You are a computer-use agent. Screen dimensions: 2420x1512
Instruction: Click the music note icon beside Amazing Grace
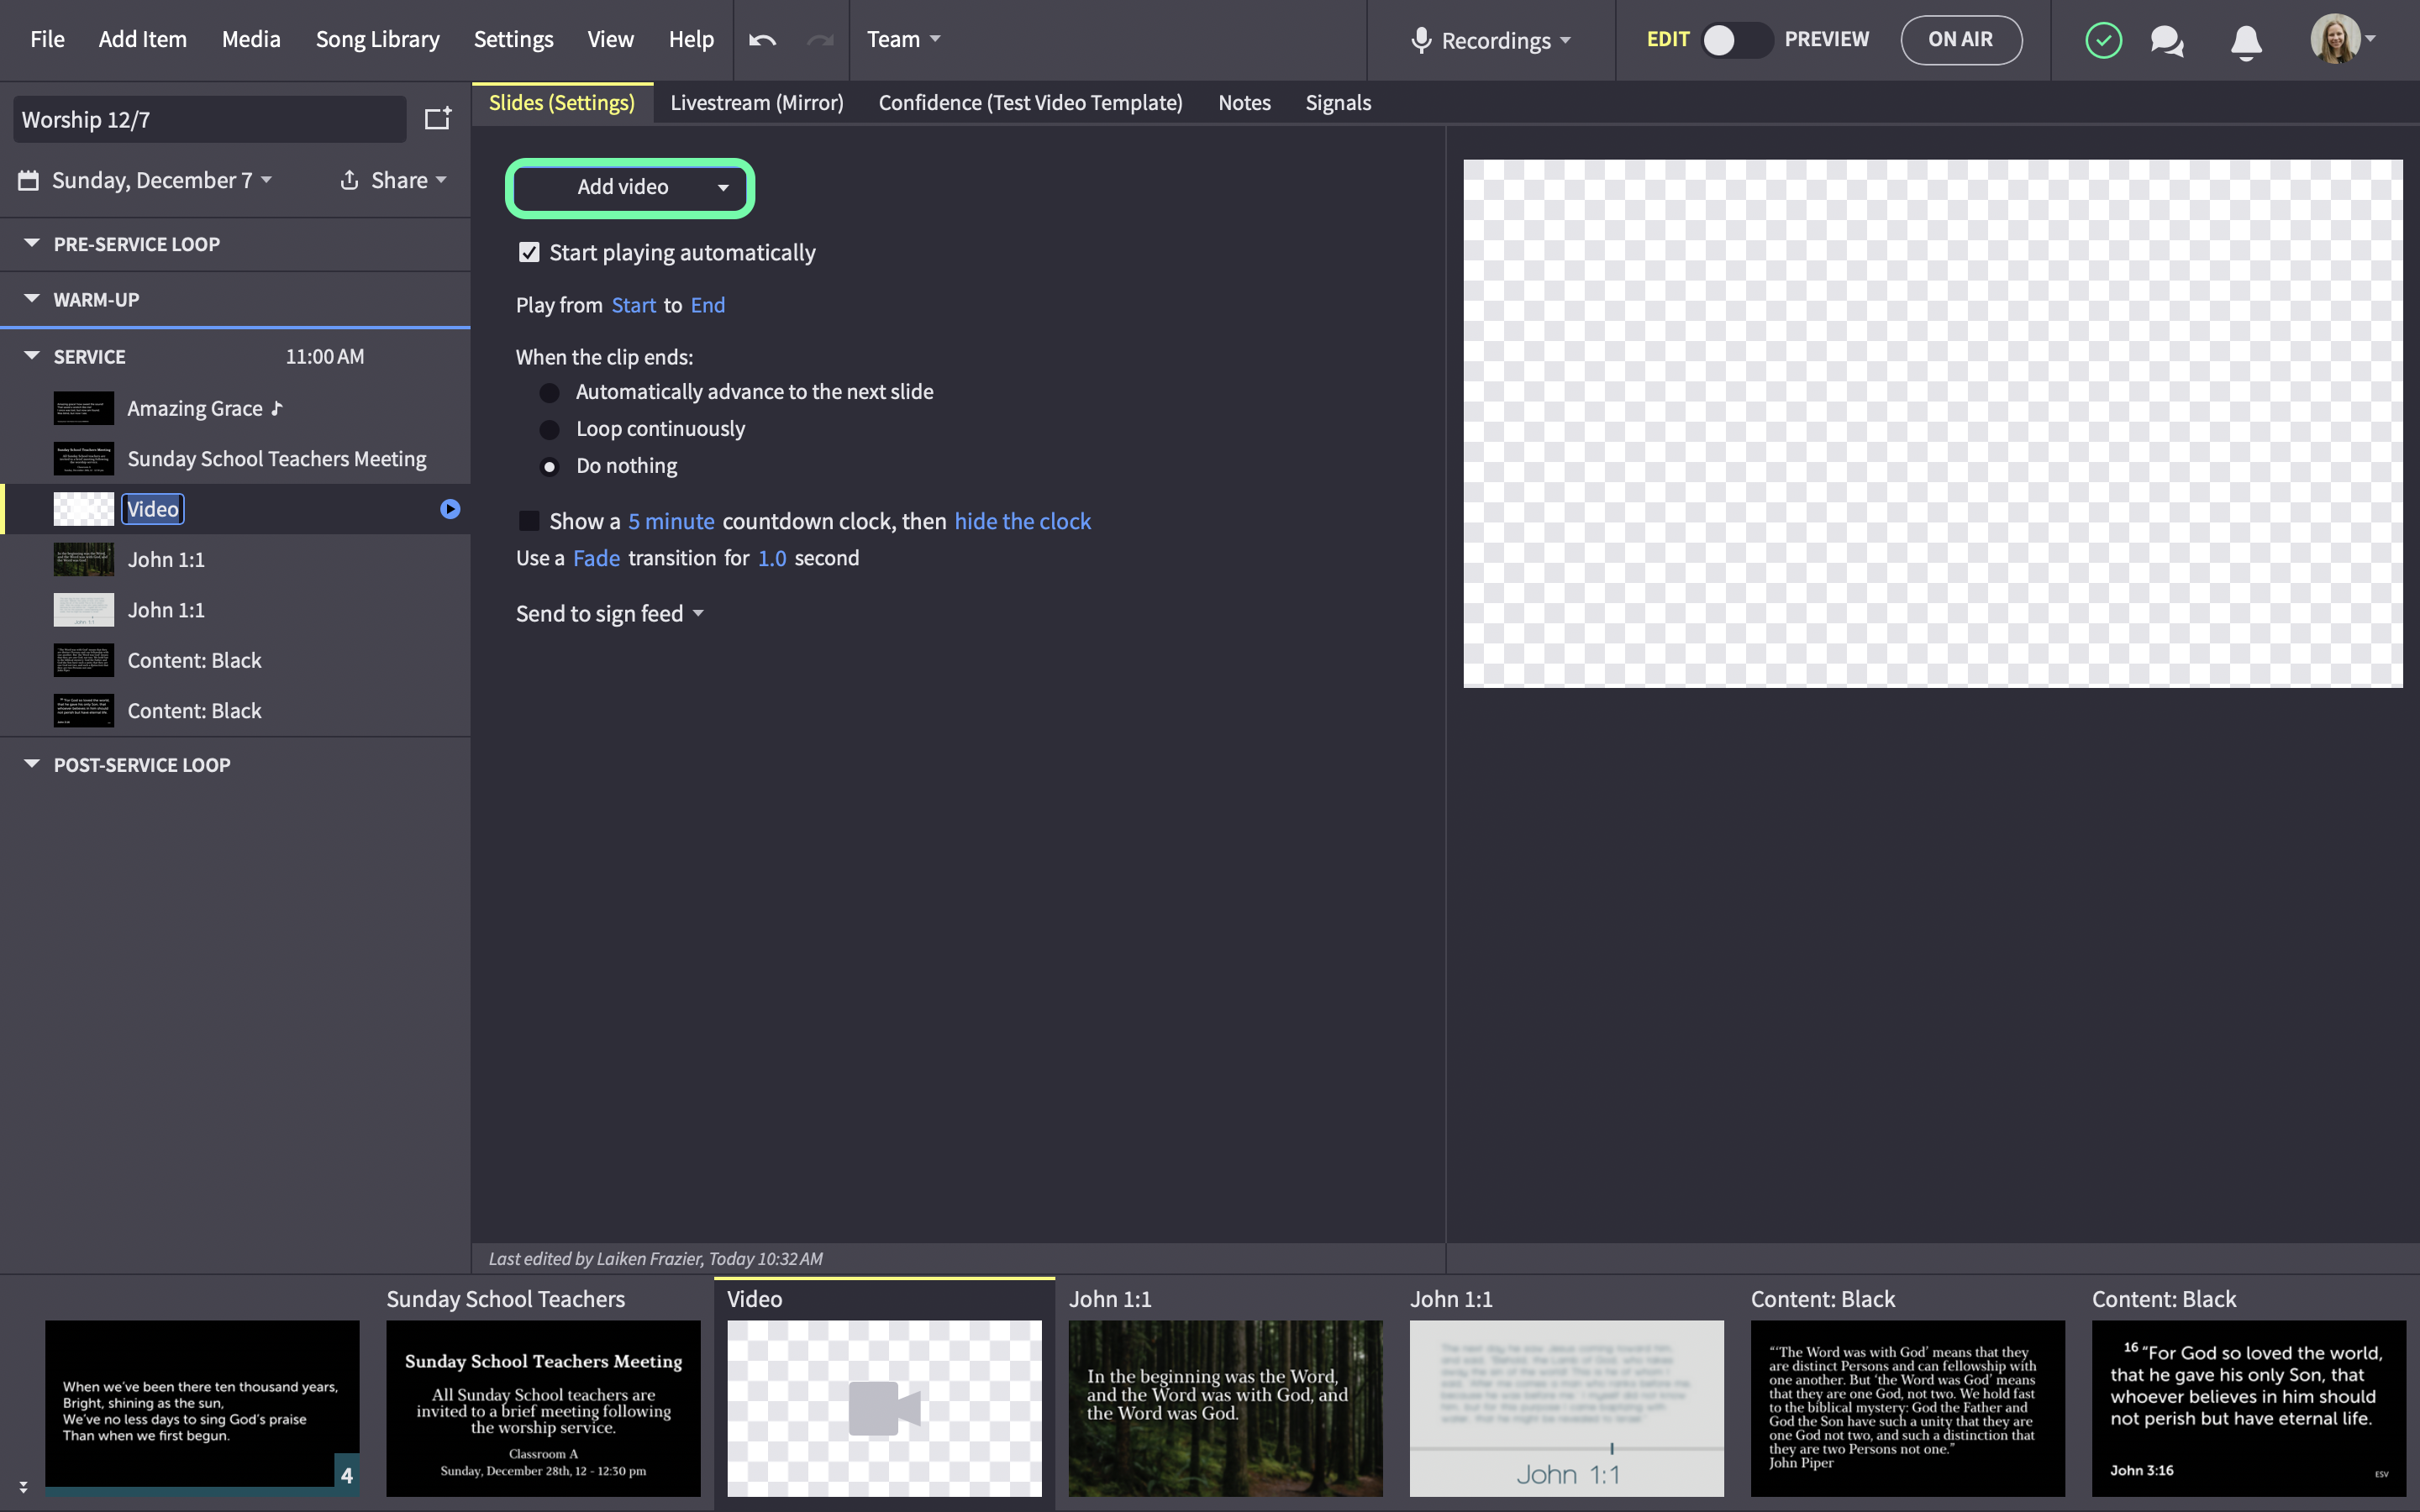click(x=277, y=408)
